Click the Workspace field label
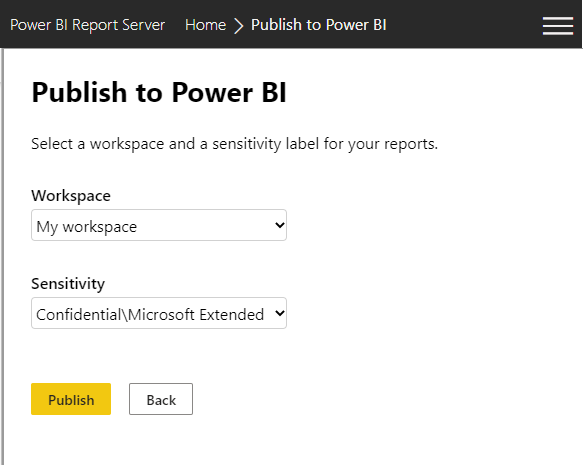This screenshot has width=583, height=465. pos(71,196)
